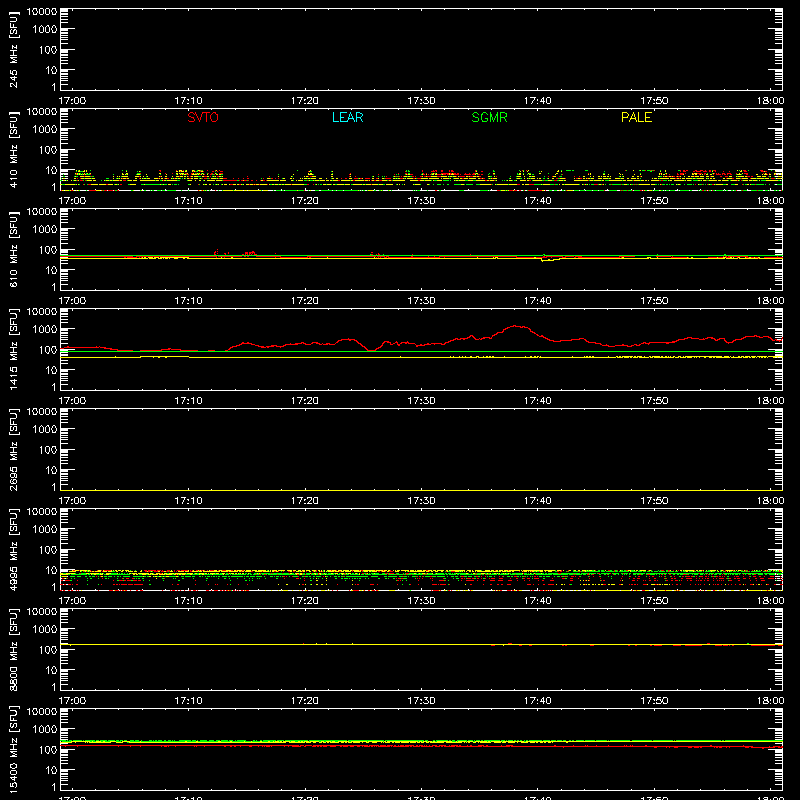
Task: Select the 245 MHz [SFU] axis title
Action: point(13,49)
